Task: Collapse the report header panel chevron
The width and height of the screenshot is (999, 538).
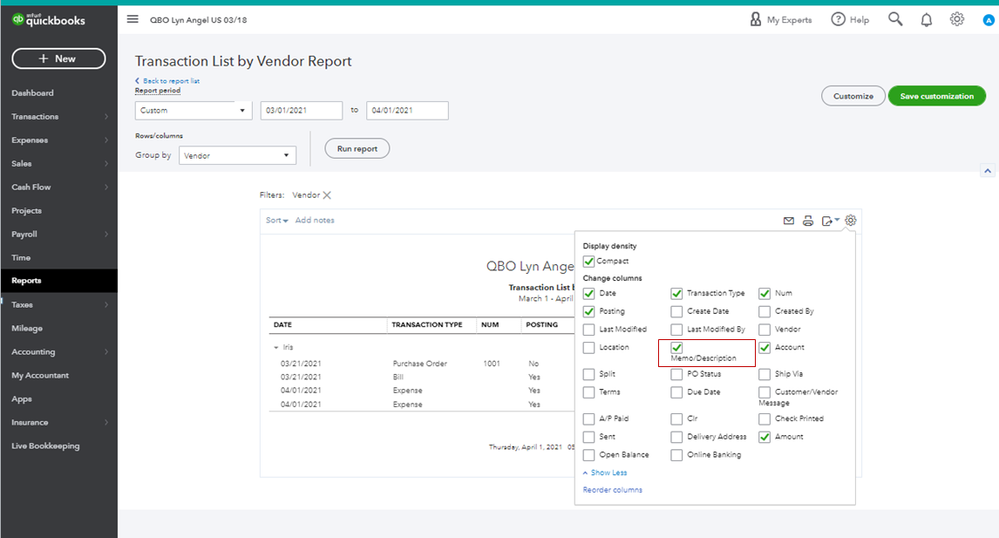Action: 988,171
